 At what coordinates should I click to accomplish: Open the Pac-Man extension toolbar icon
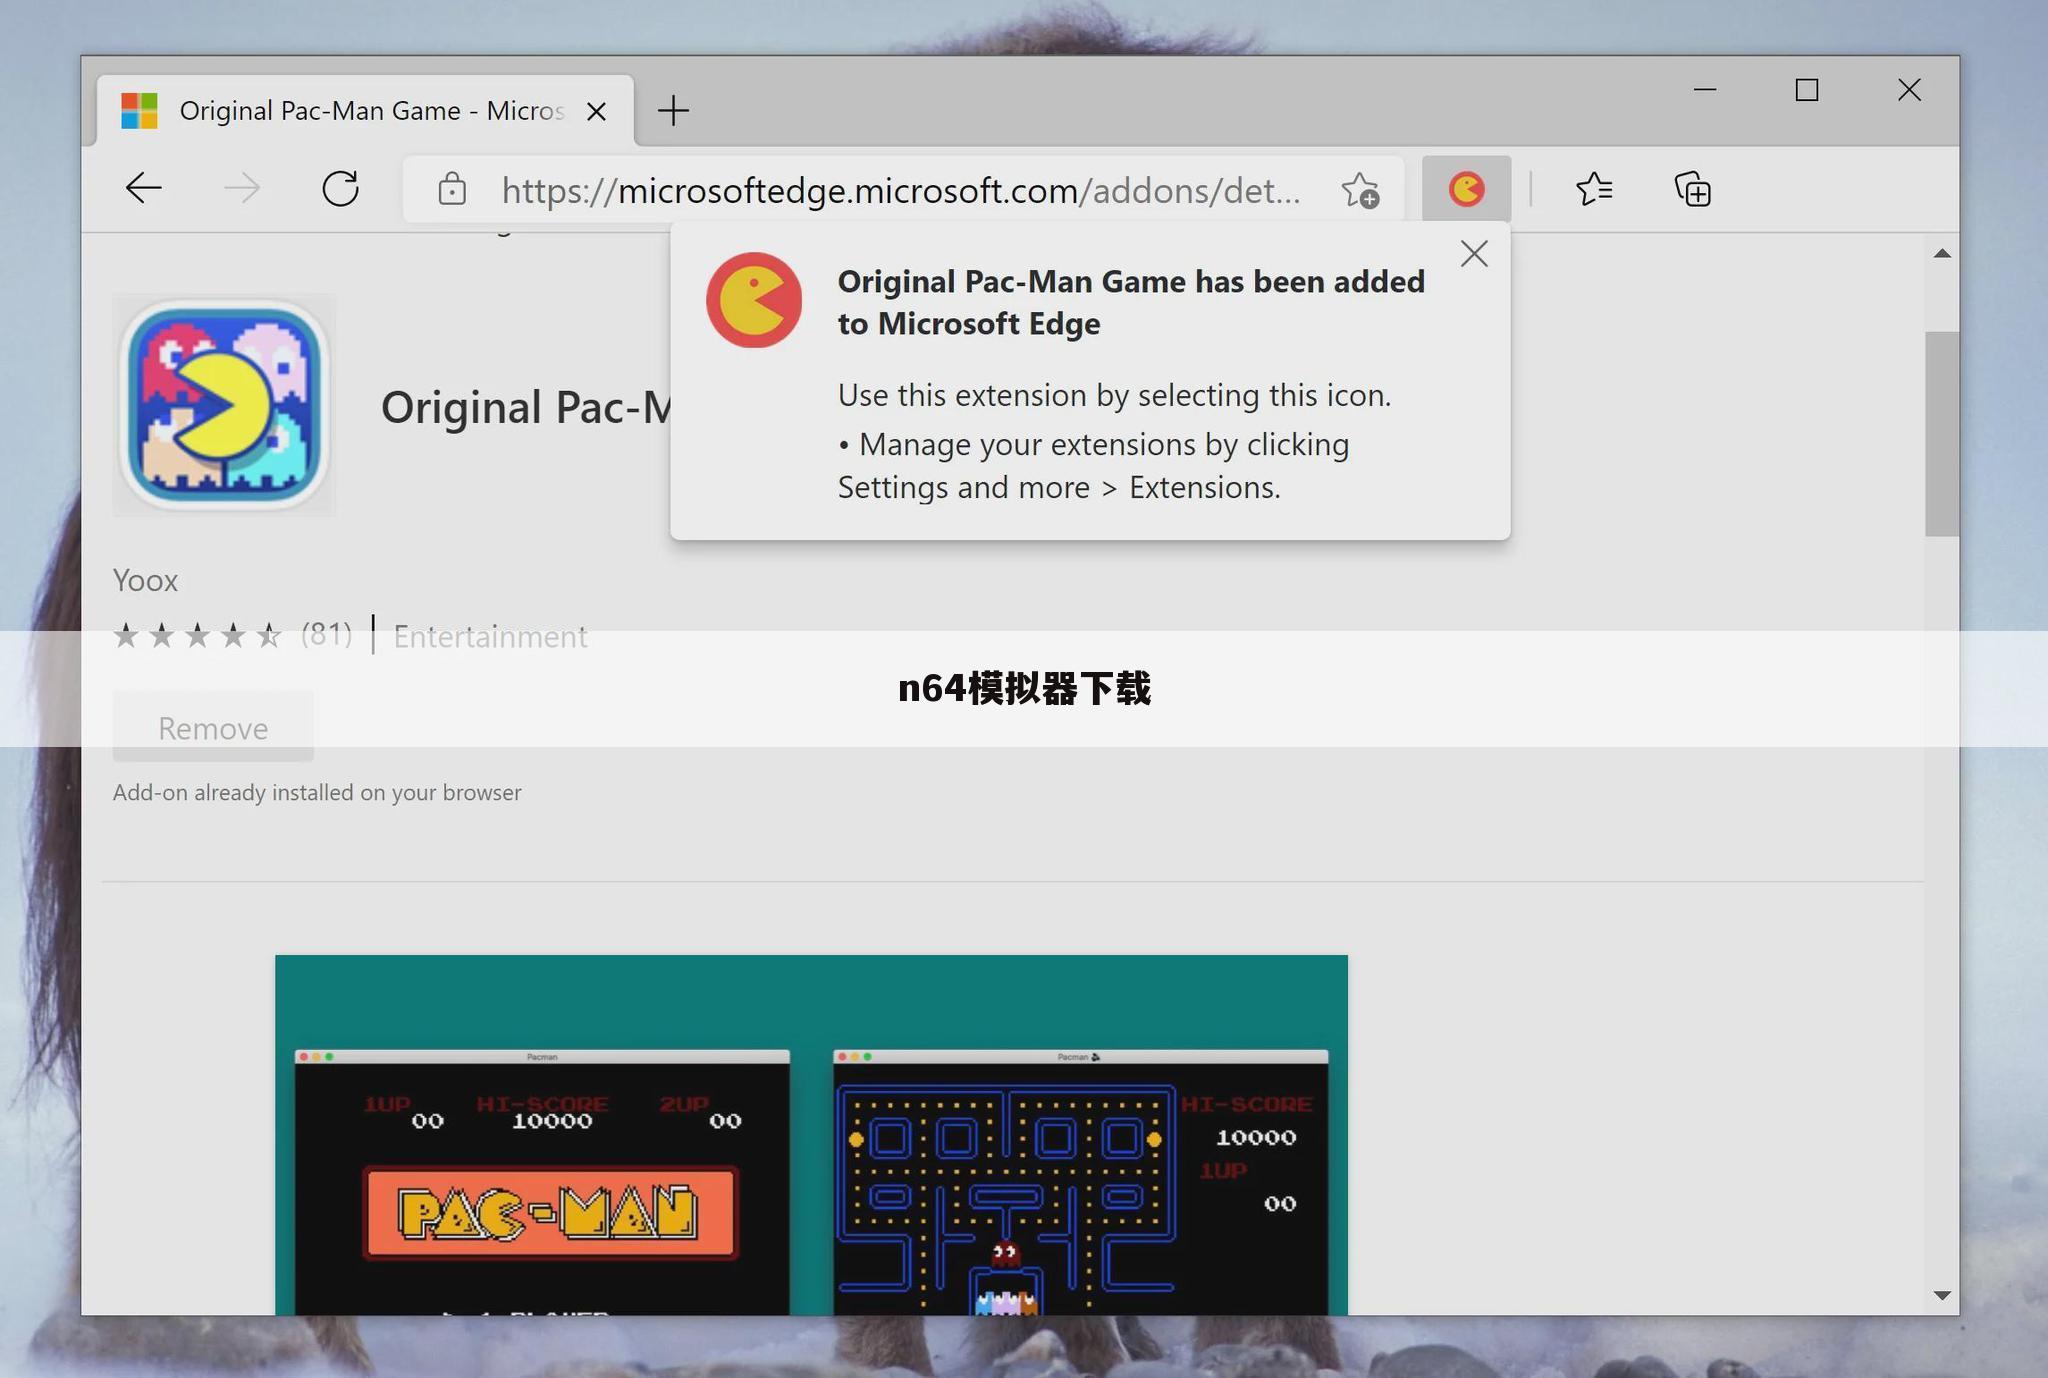(1466, 188)
